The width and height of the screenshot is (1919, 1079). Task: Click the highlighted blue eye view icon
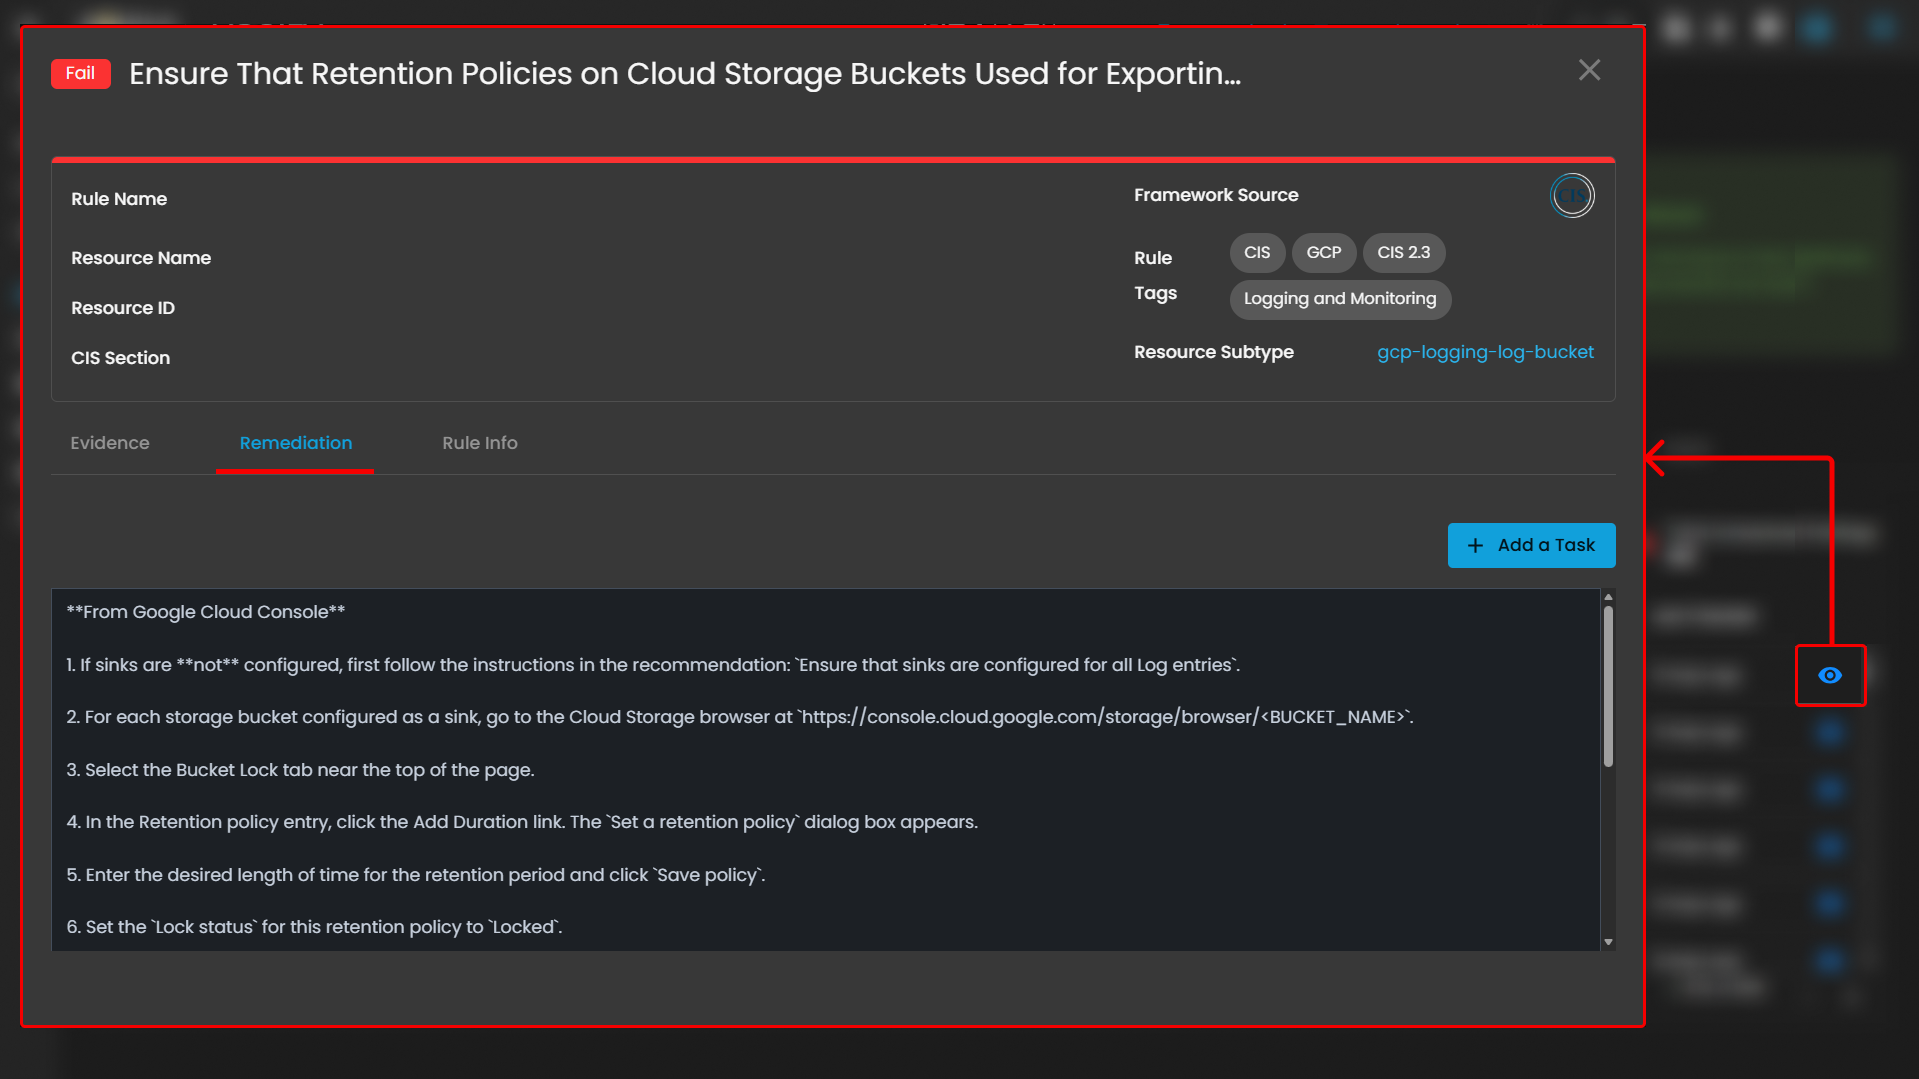[1829, 676]
